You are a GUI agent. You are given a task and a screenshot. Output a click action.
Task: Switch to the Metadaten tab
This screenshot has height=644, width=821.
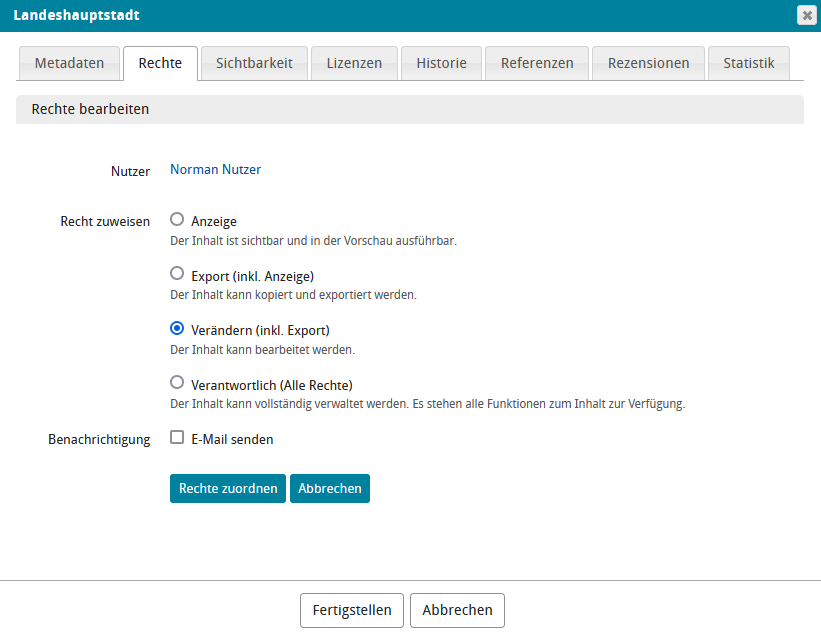(x=69, y=63)
